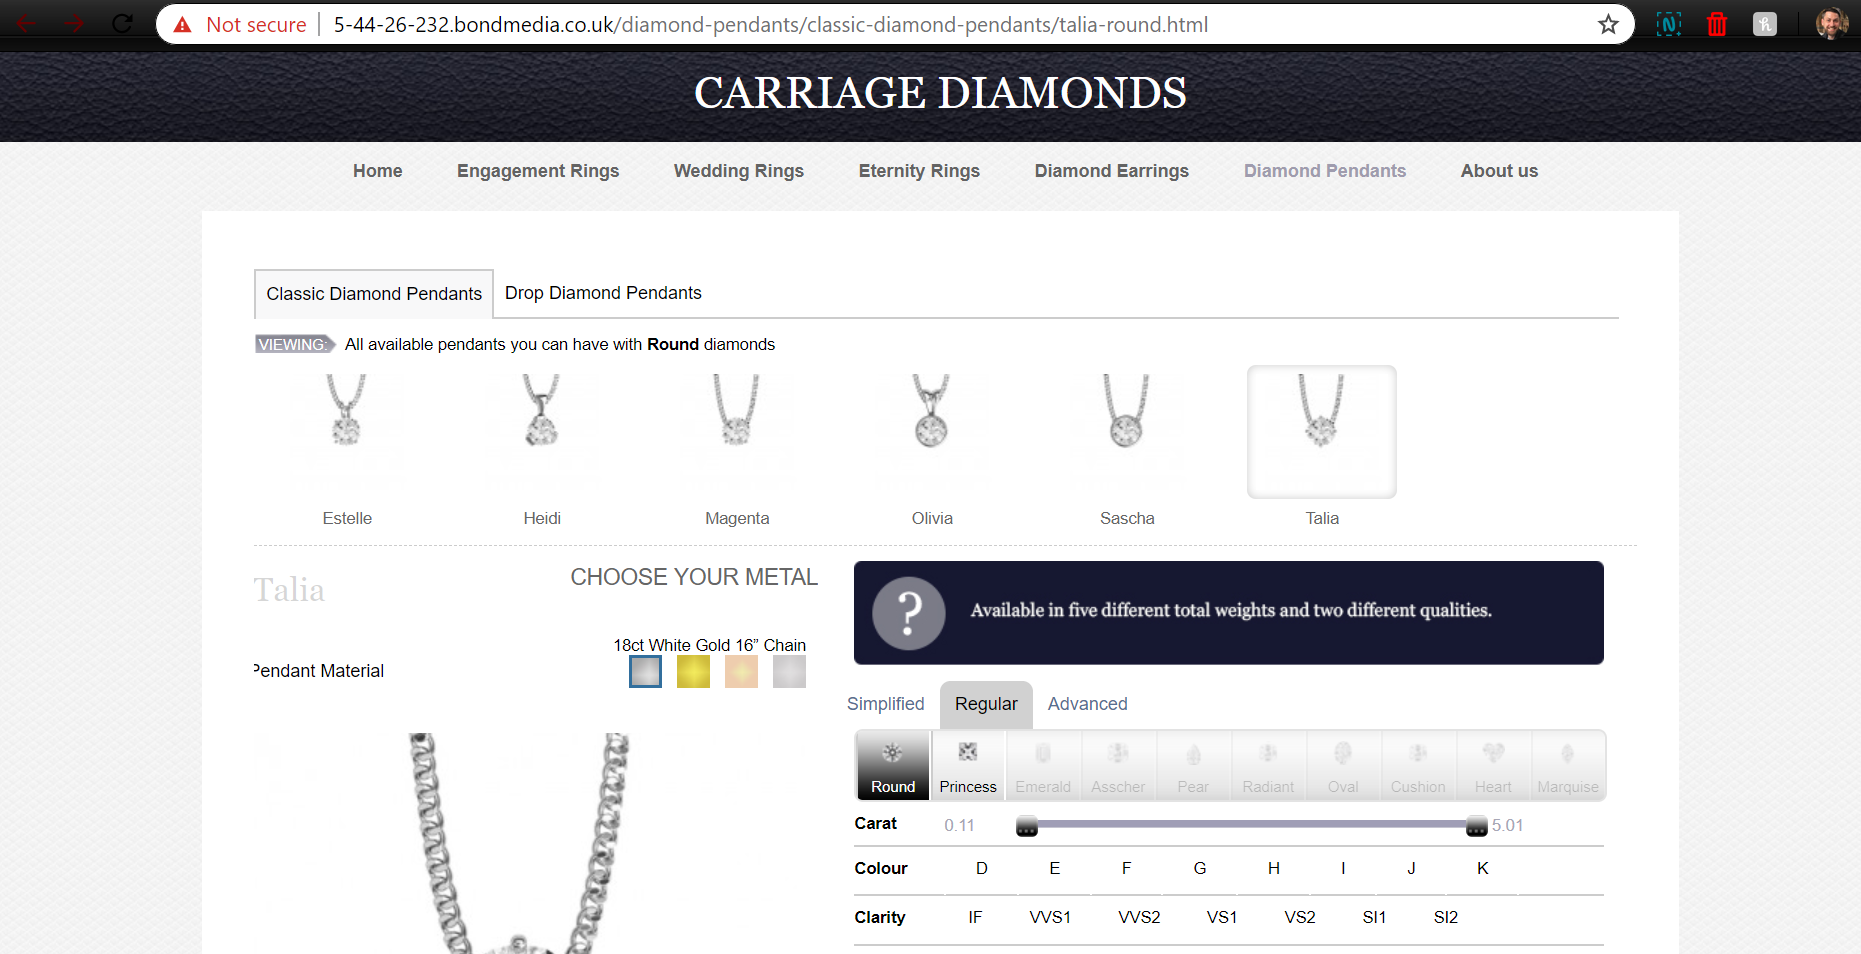Select Heart diamond shape
The width and height of the screenshot is (1861, 954).
coord(1493,765)
